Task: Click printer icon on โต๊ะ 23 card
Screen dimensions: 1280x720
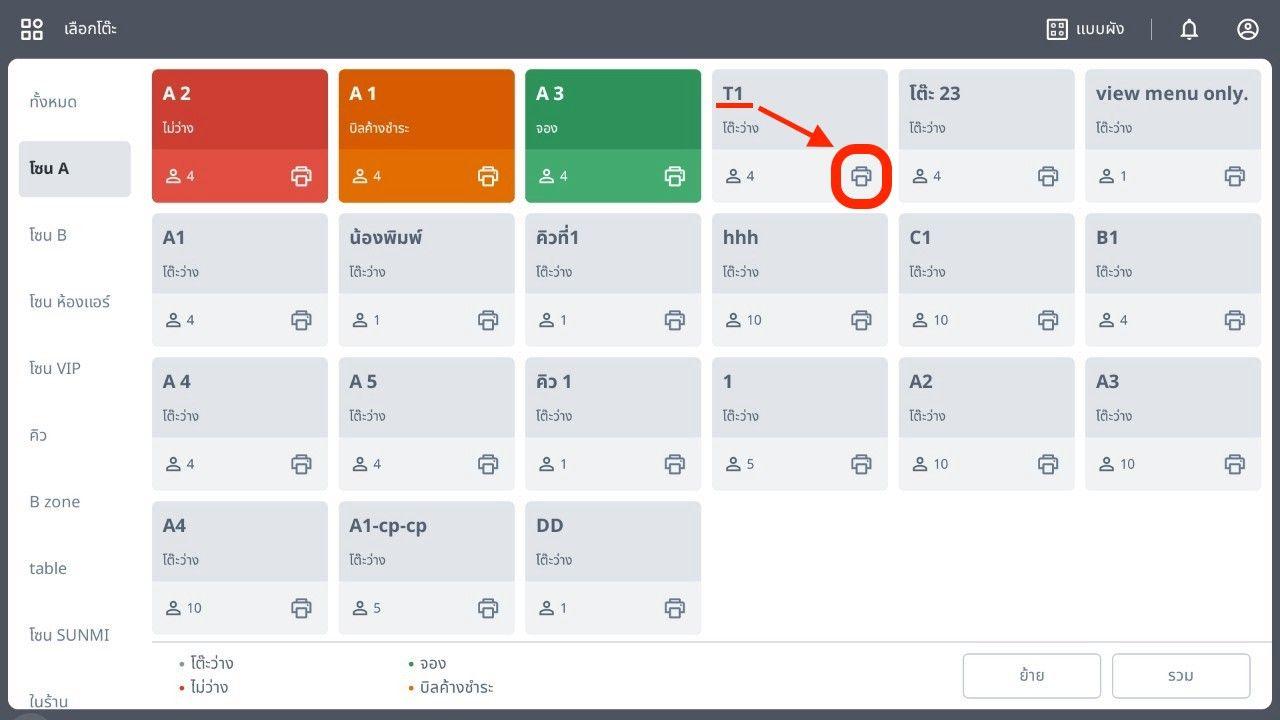Action: tap(1048, 177)
